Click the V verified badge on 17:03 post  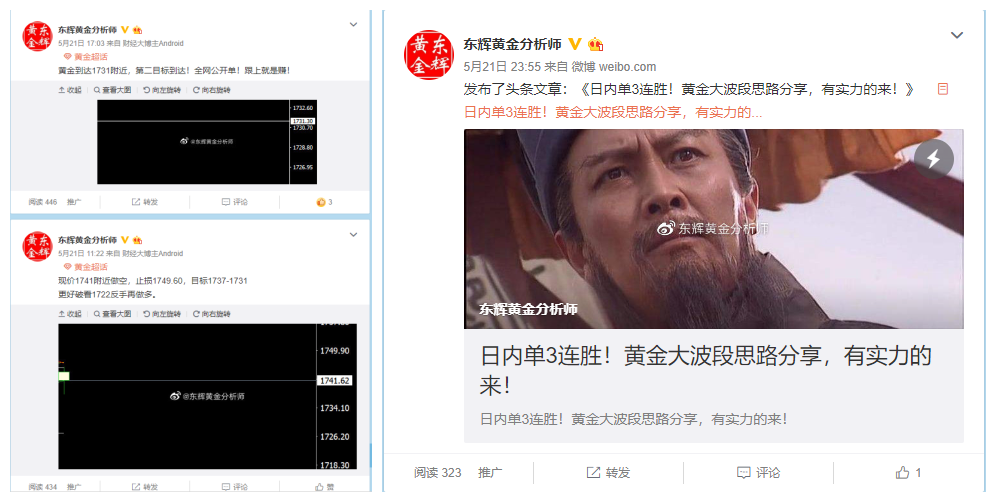tap(125, 29)
